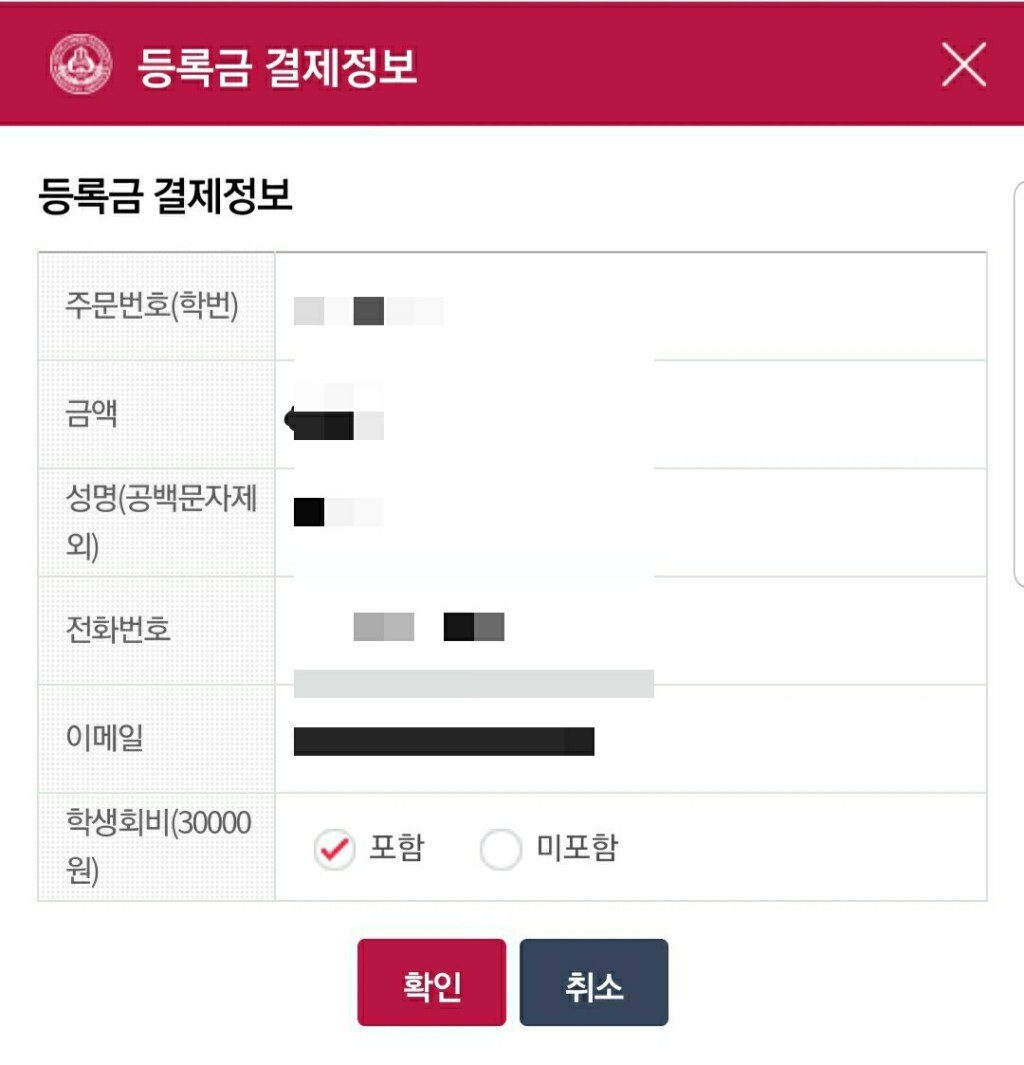The image size is (1024, 1065).
Task: Click the 성명(공백문자제외) label cell
Action: pos(157,522)
